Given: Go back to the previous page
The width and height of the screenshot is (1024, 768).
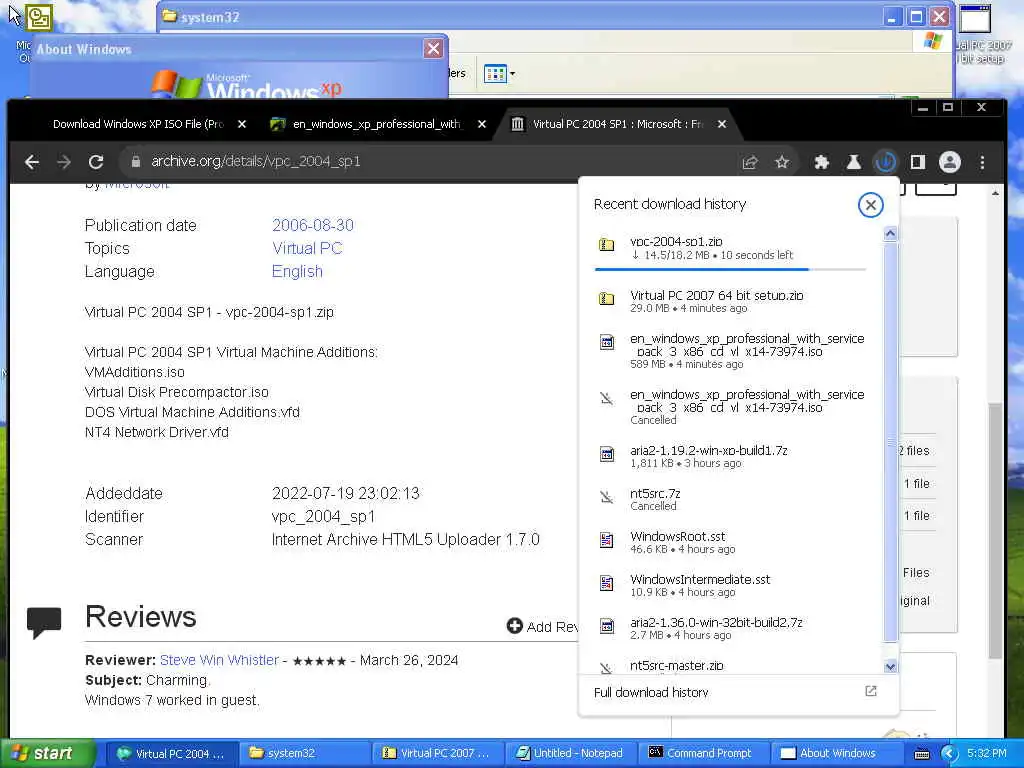Looking at the screenshot, I should (32, 162).
